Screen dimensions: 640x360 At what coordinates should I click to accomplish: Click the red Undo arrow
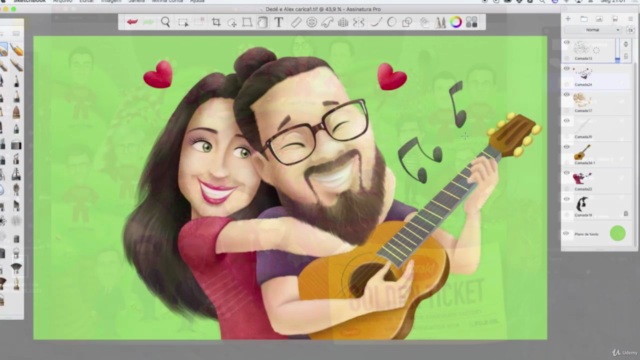point(132,22)
